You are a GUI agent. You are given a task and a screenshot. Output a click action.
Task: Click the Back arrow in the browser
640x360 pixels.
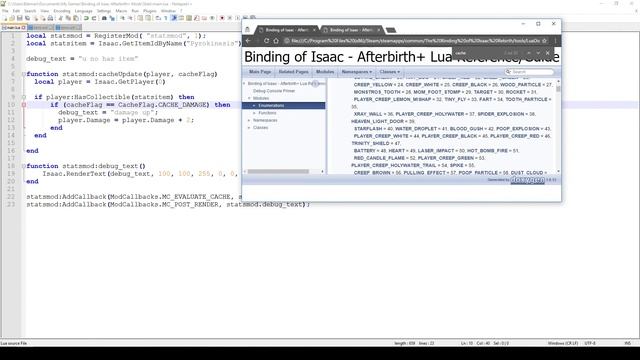pos(248,40)
